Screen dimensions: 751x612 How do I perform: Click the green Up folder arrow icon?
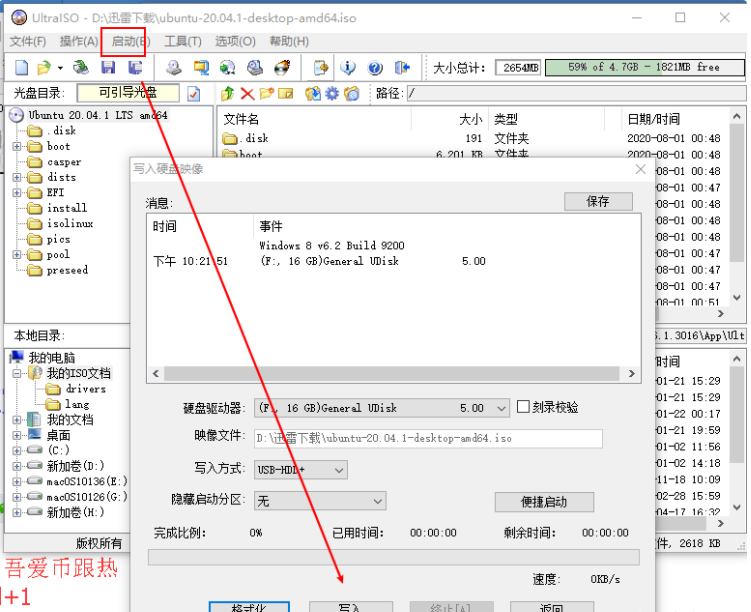pos(228,93)
